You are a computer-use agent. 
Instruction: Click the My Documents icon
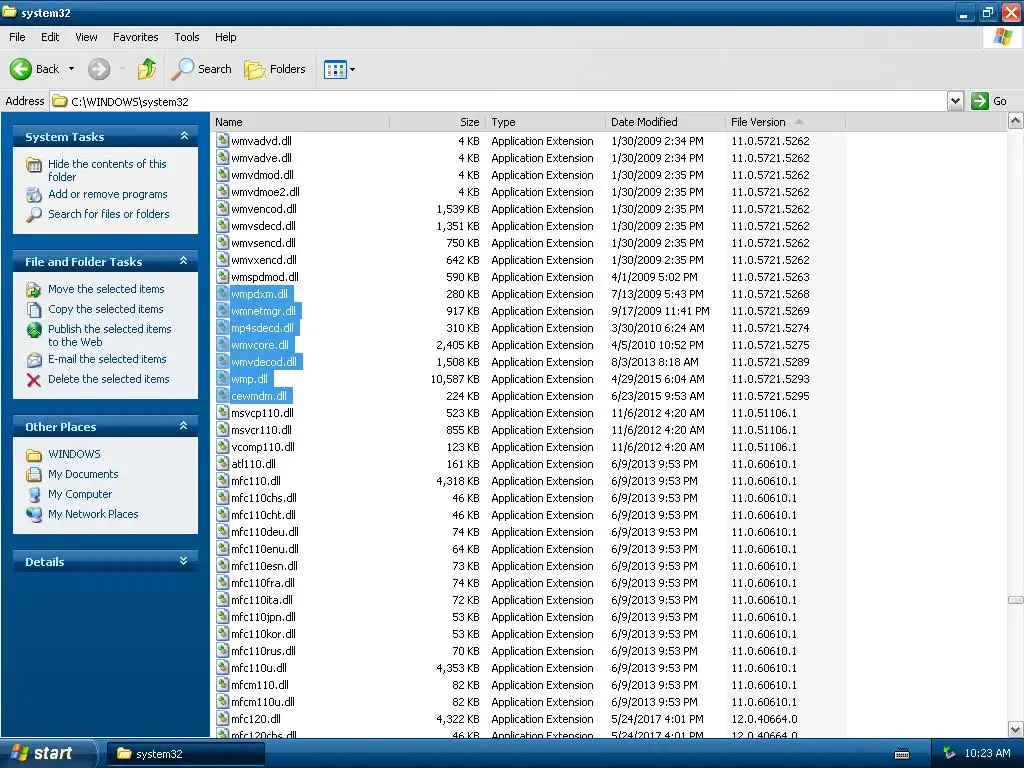click(x=34, y=475)
